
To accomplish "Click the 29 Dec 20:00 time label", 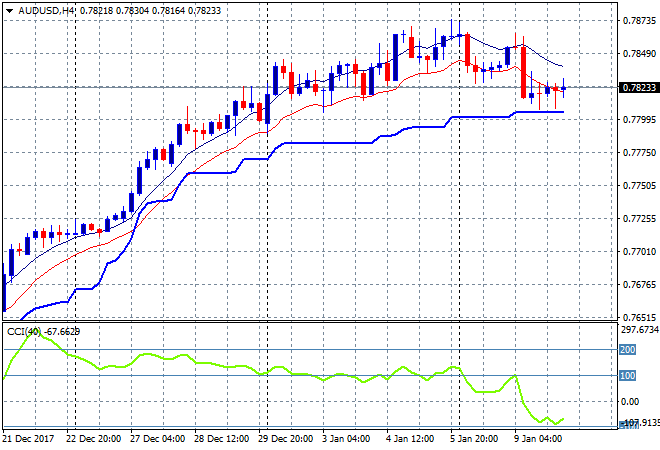I will (x=285, y=439).
